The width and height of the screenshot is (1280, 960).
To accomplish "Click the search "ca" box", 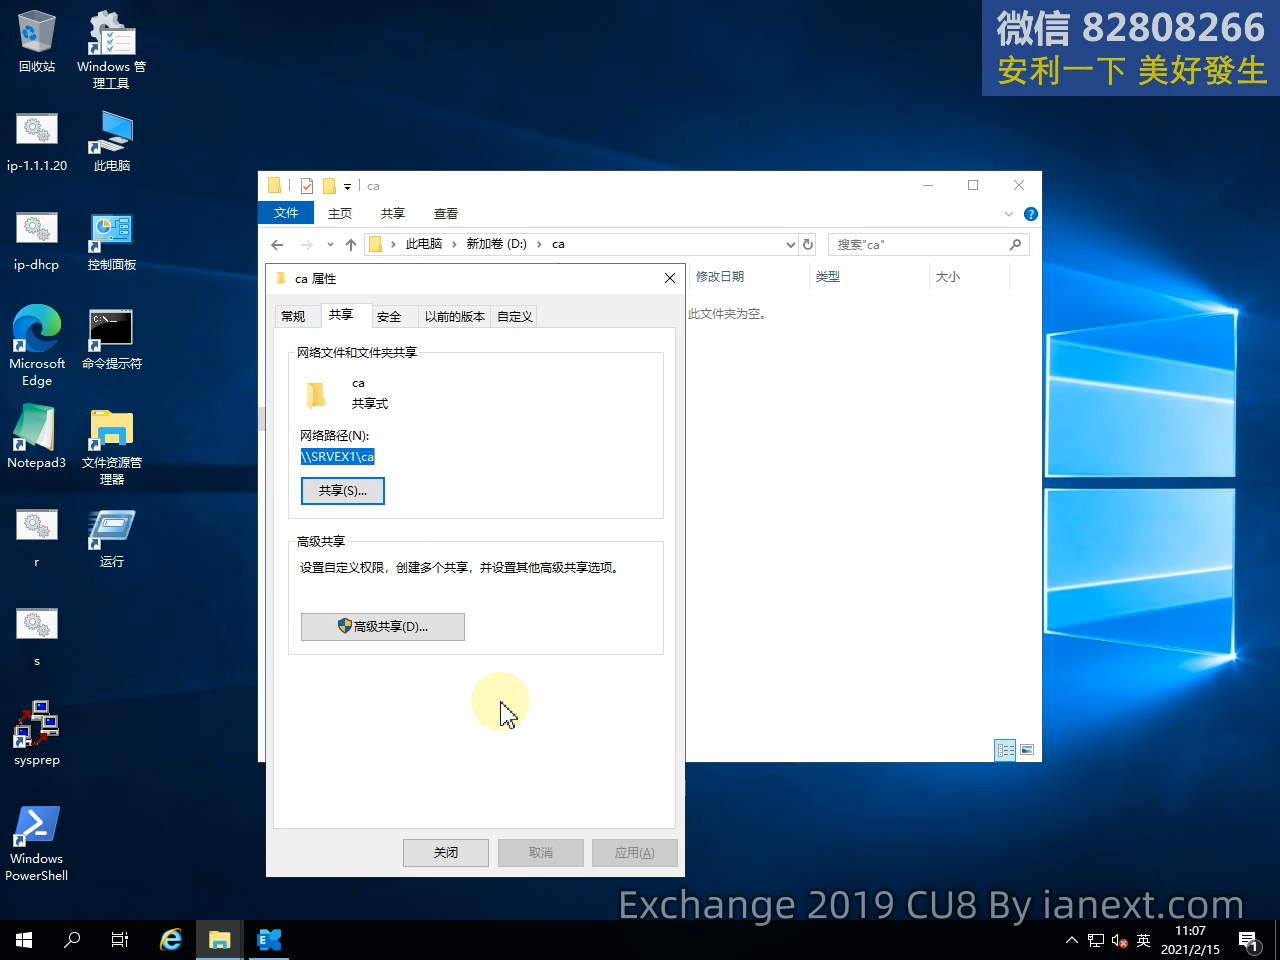I will [927, 244].
